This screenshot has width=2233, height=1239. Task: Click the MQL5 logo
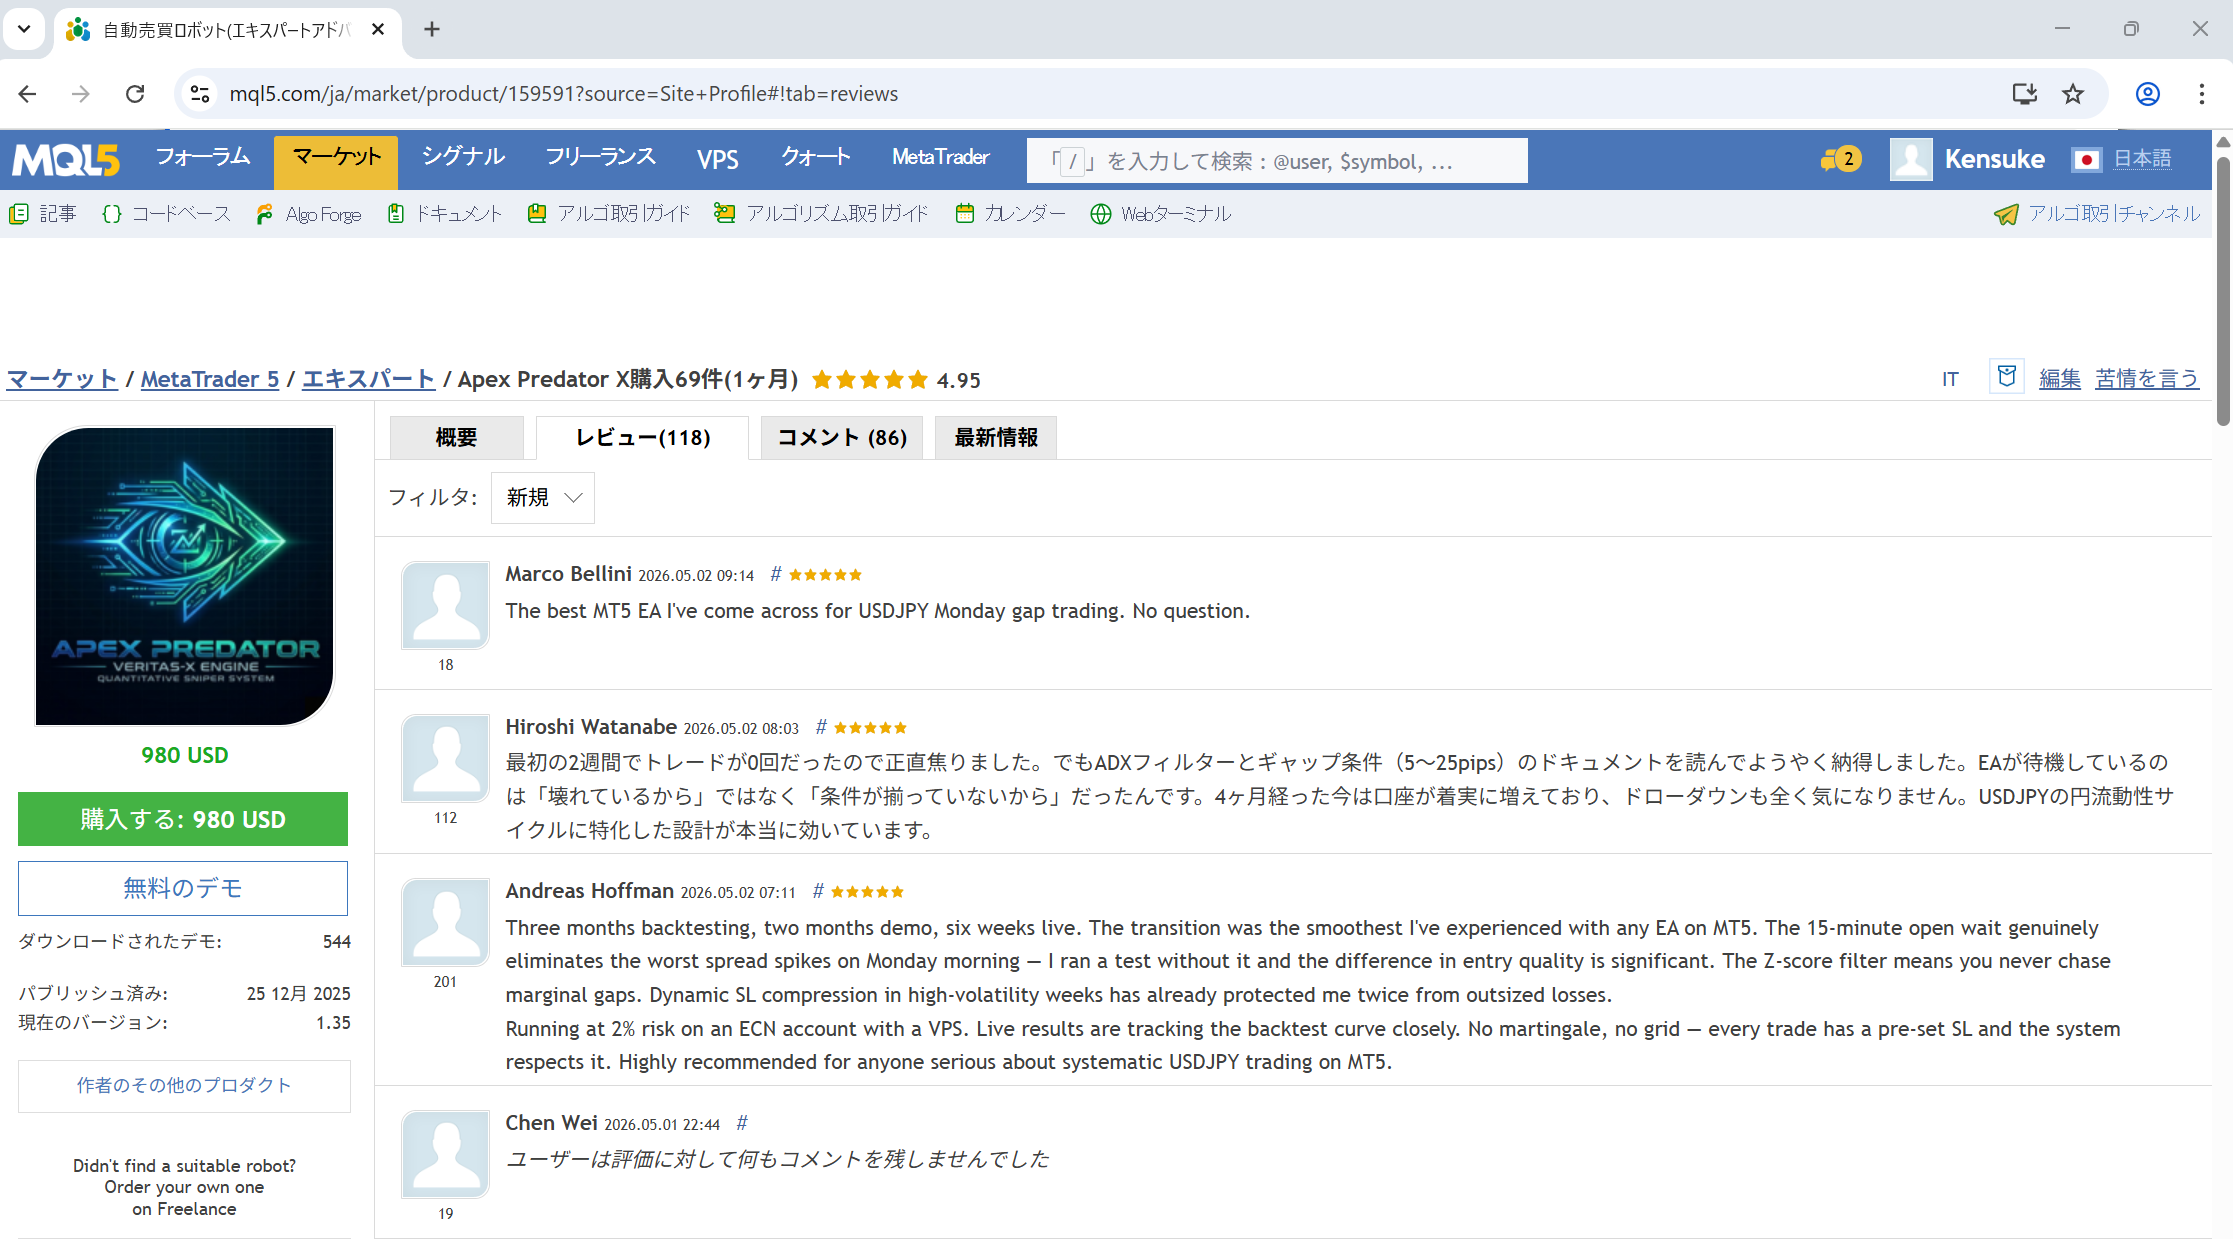[x=66, y=160]
